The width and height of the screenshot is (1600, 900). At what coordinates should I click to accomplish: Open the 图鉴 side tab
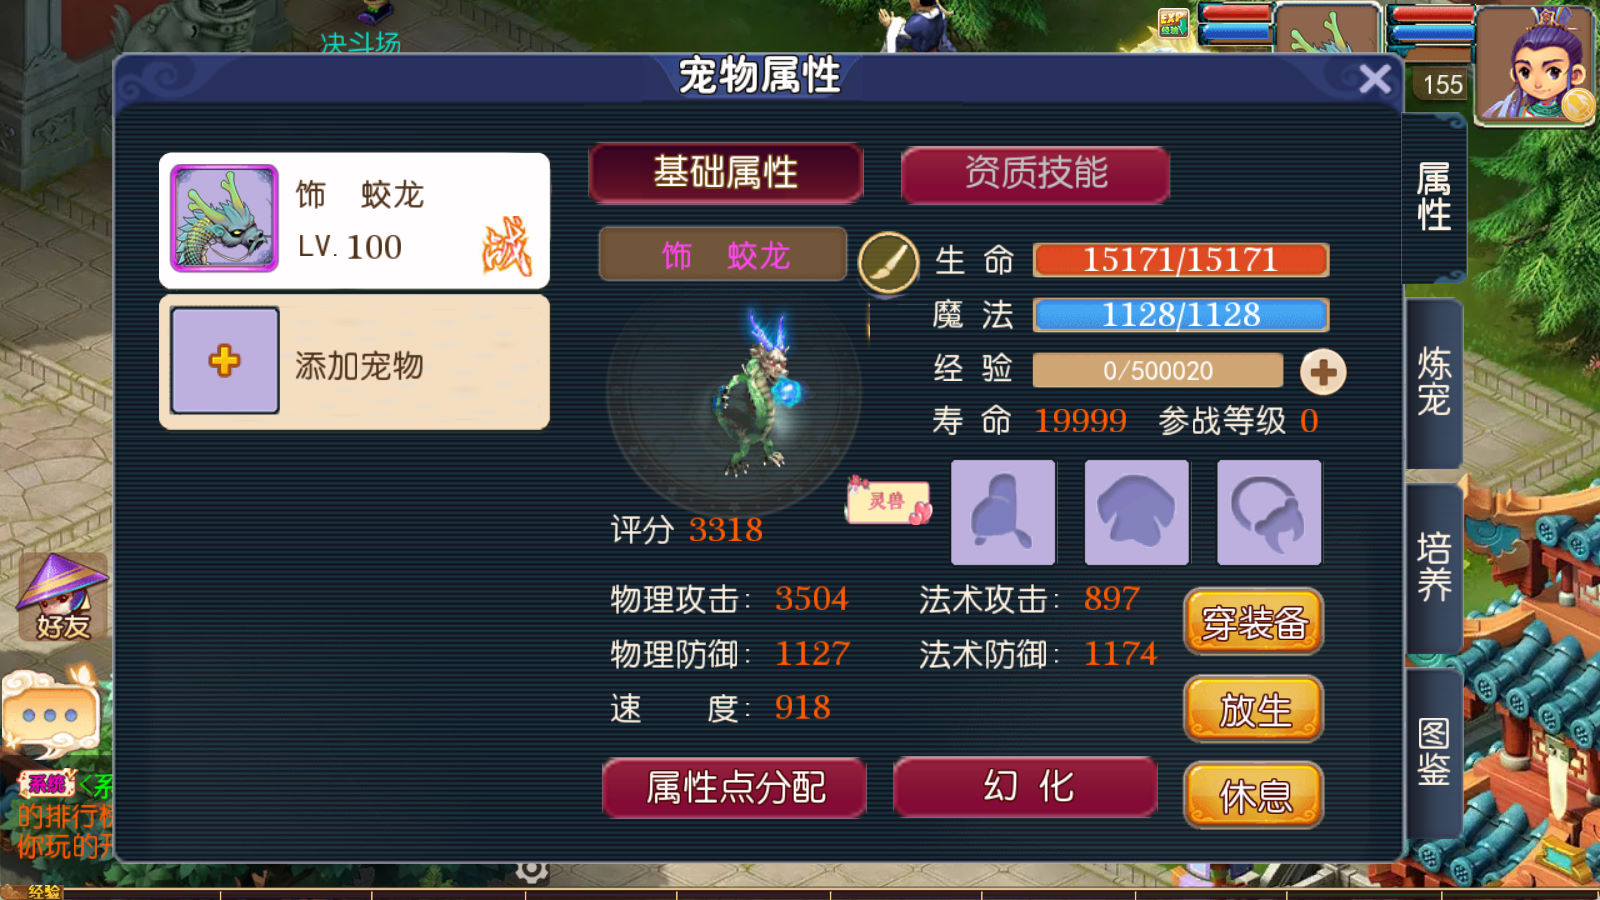tap(1434, 752)
